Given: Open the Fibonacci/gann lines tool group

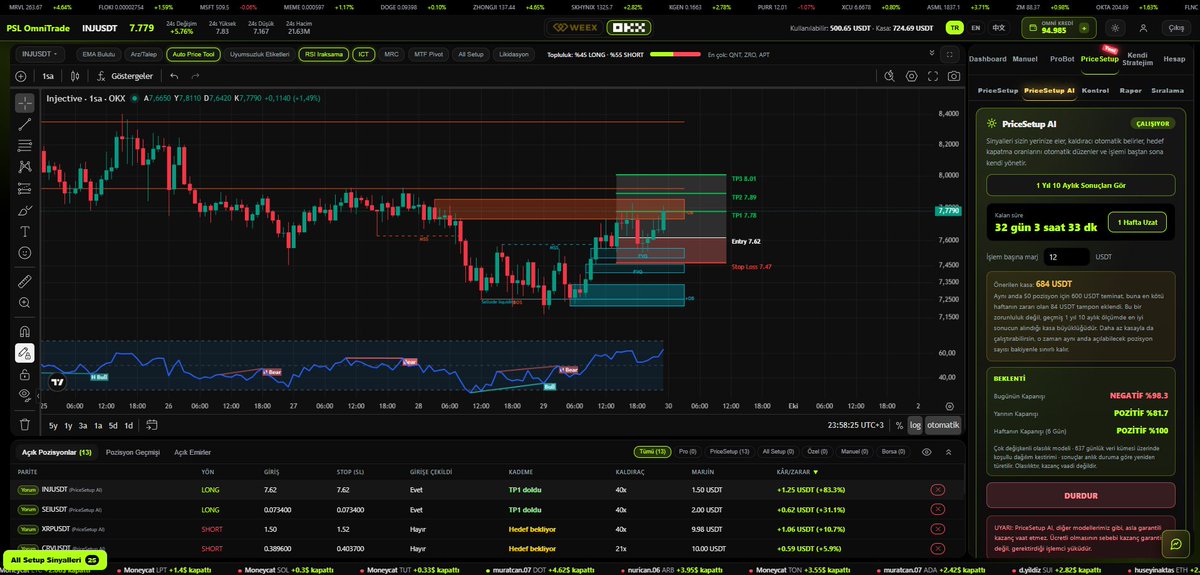Looking at the screenshot, I should tap(25, 145).
